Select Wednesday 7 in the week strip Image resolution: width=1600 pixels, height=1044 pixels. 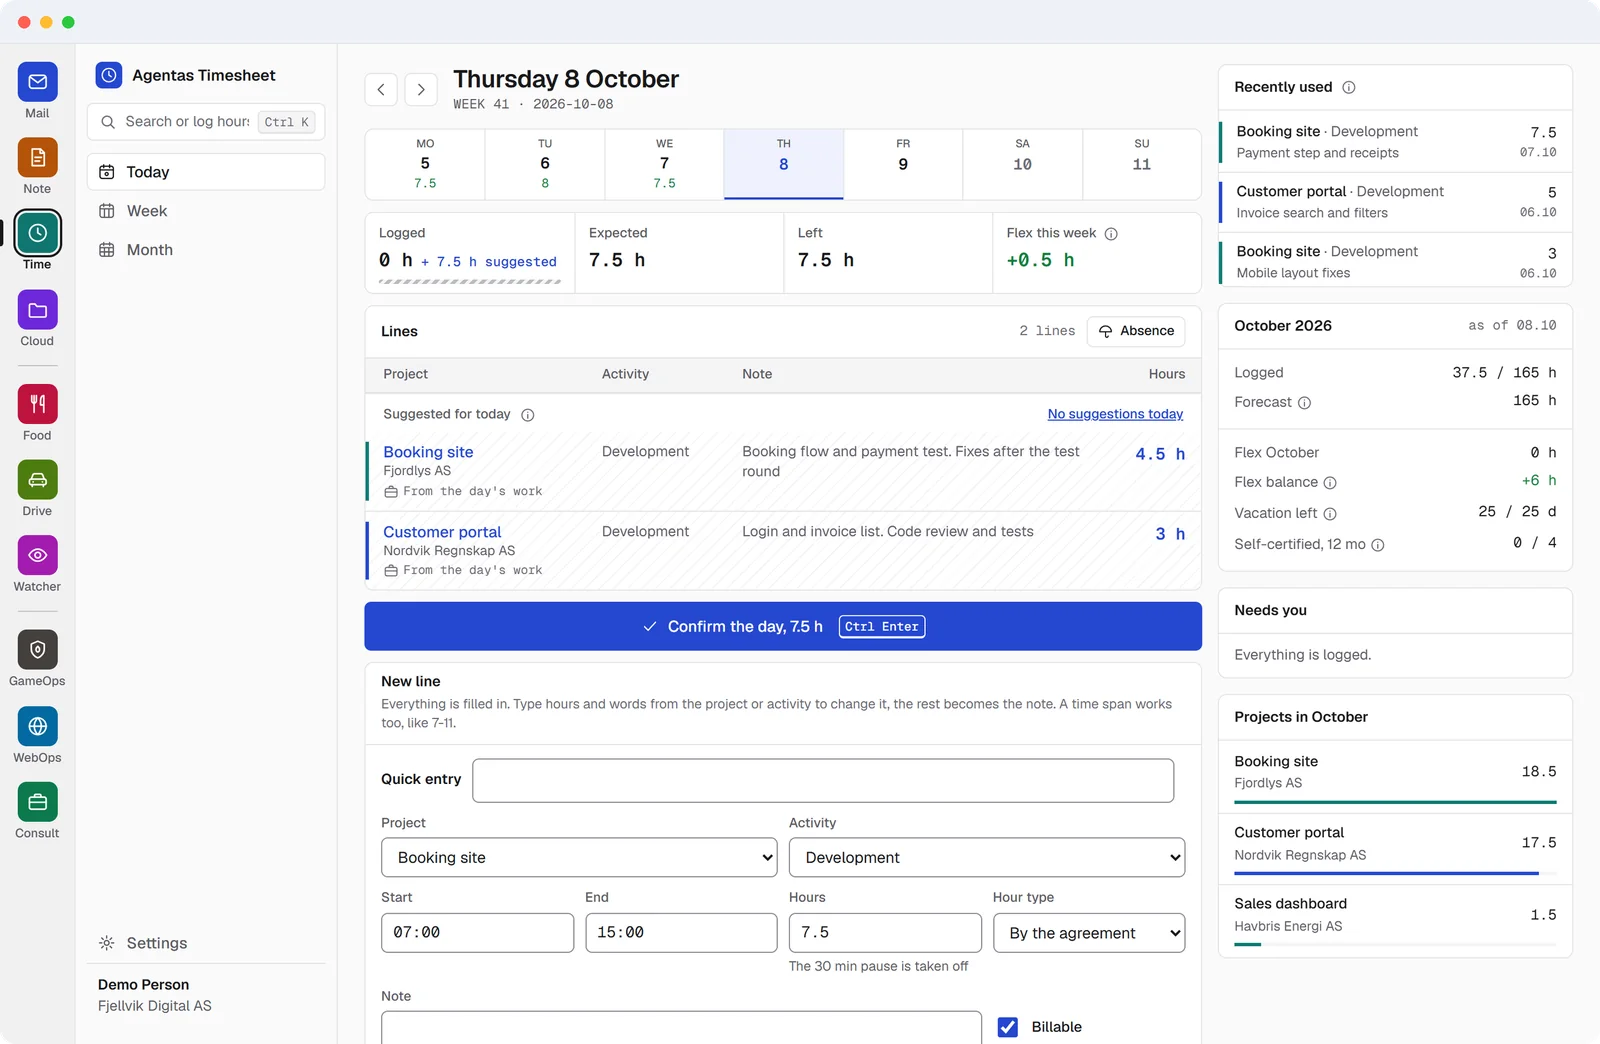point(664,164)
